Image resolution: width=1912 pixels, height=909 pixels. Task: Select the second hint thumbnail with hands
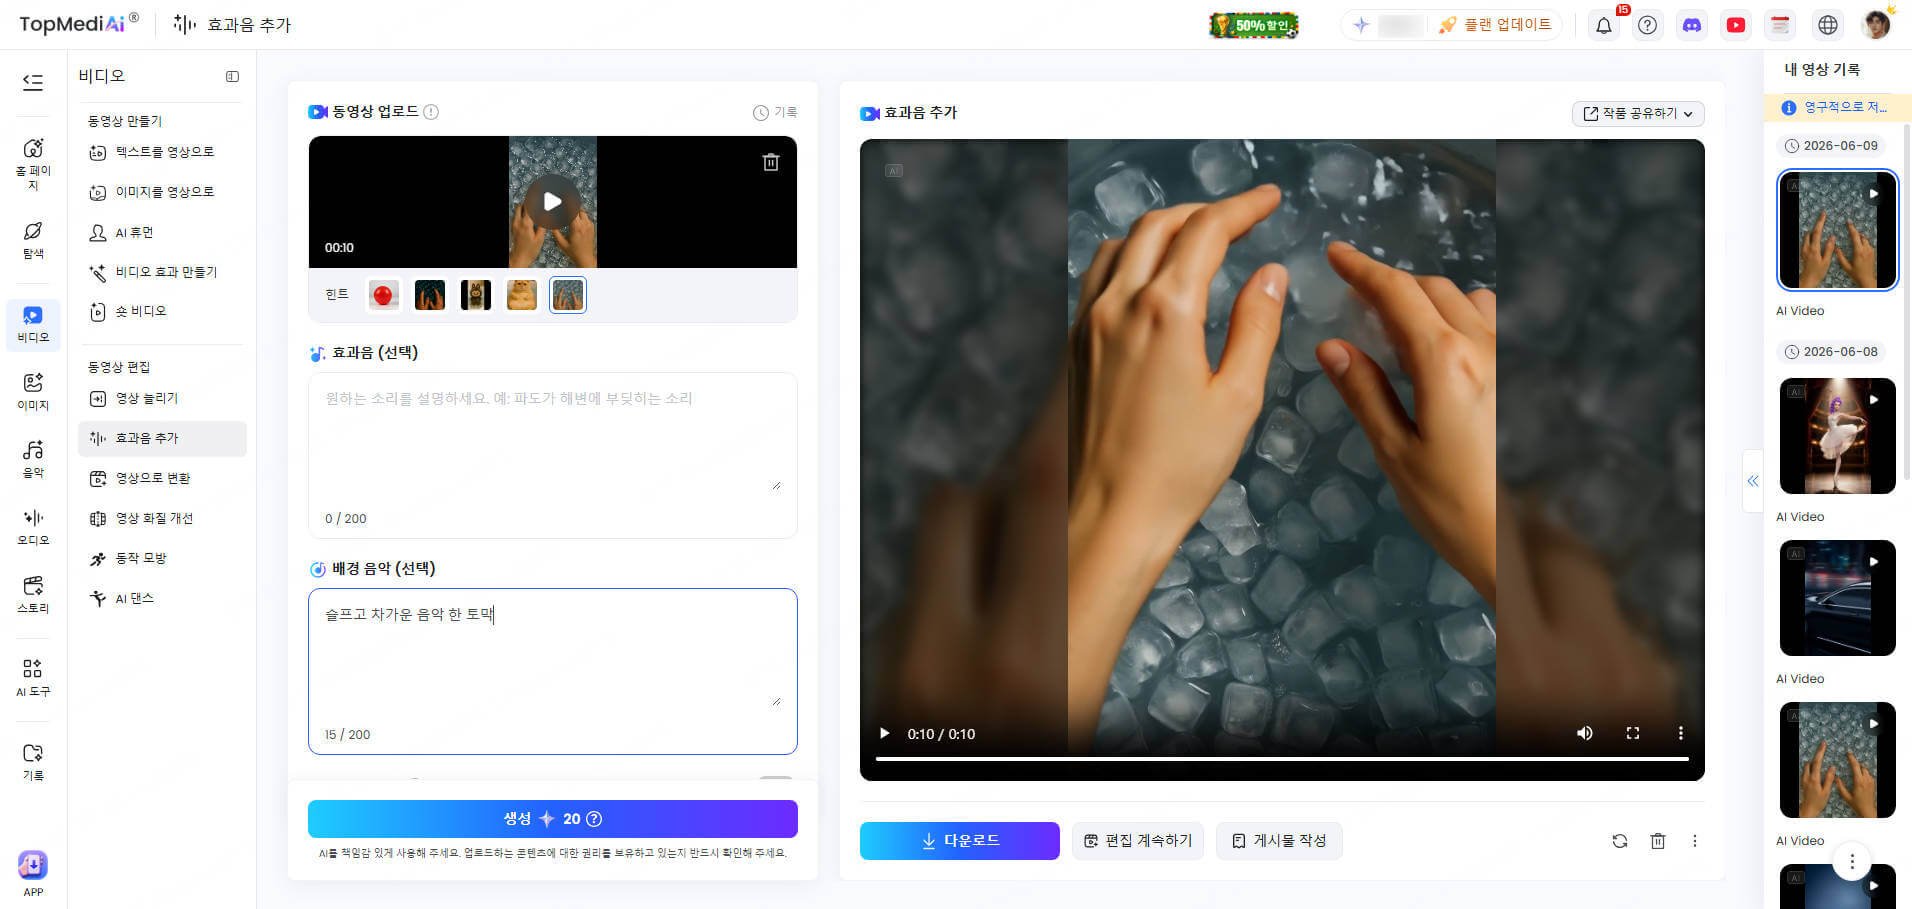430,295
